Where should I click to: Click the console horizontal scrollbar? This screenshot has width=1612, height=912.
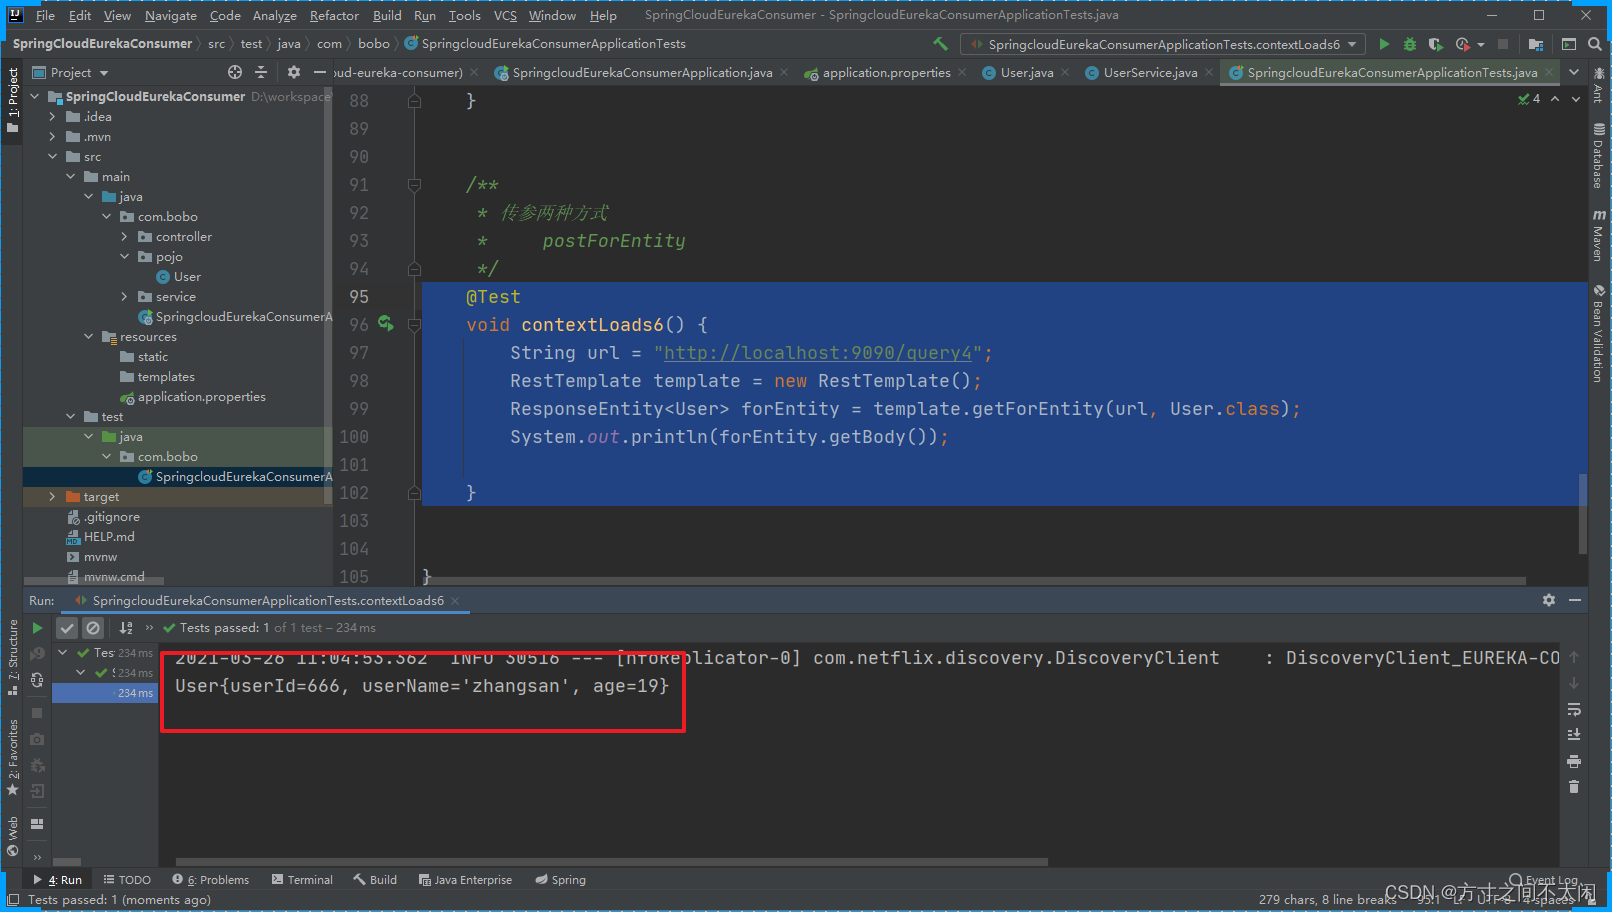(x=611, y=861)
